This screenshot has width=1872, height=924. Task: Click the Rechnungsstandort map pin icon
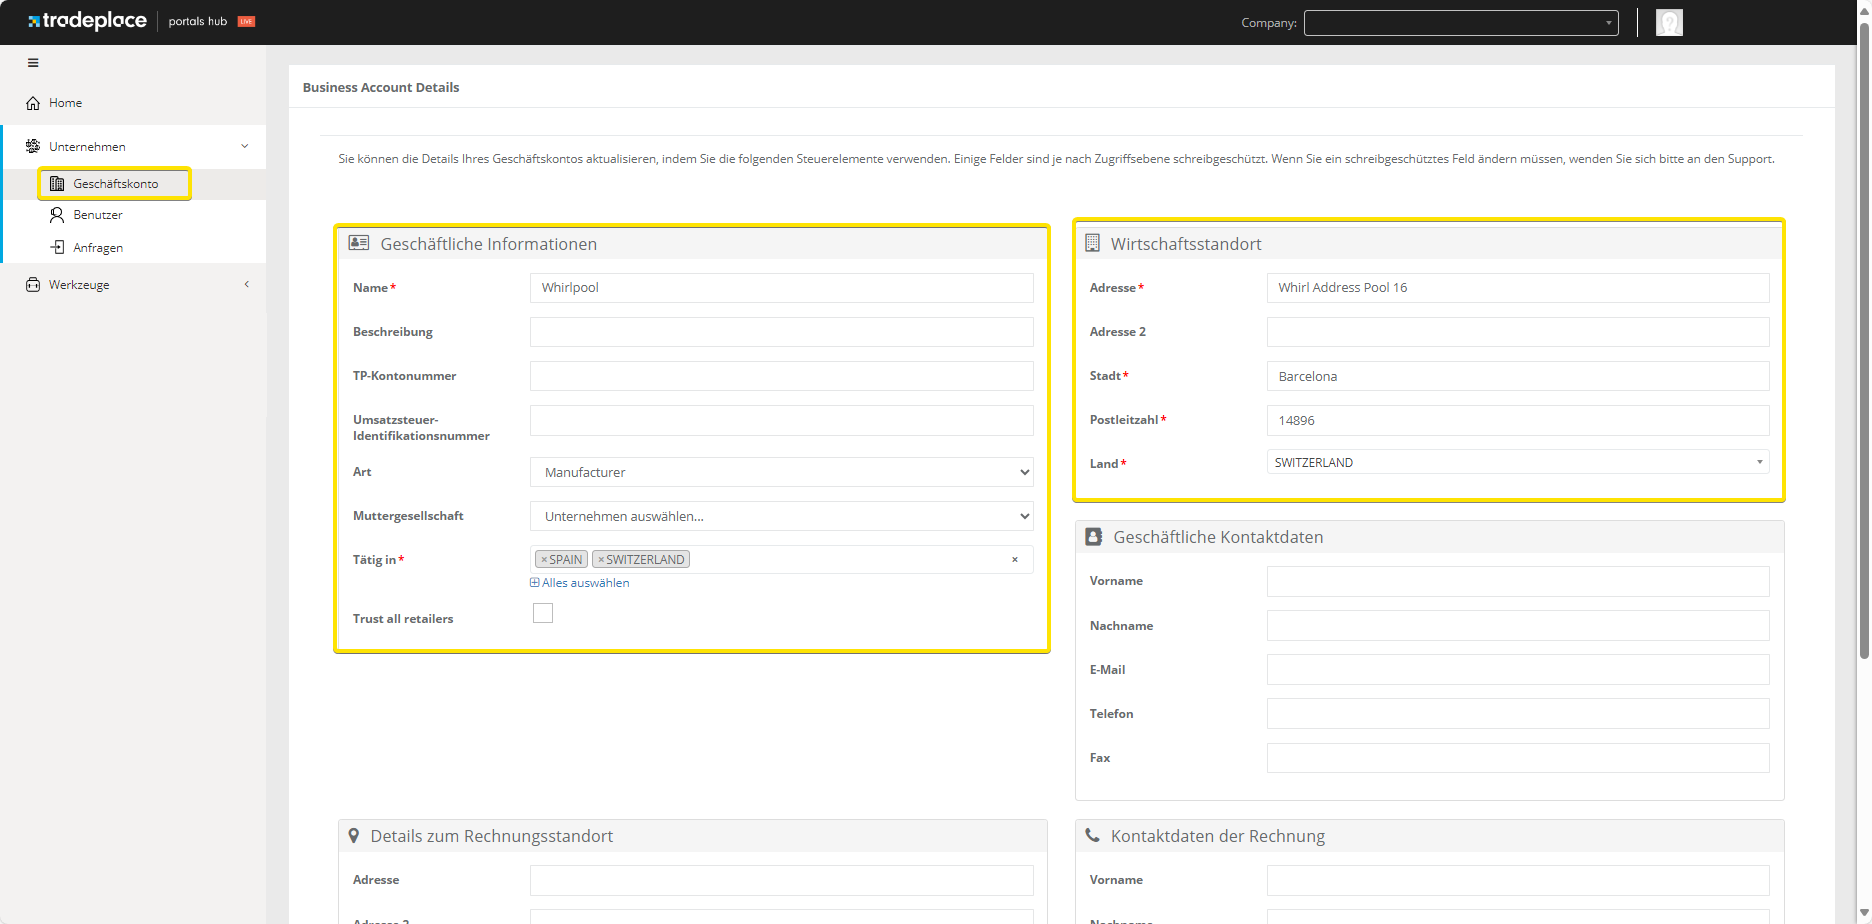coord(353,835)
